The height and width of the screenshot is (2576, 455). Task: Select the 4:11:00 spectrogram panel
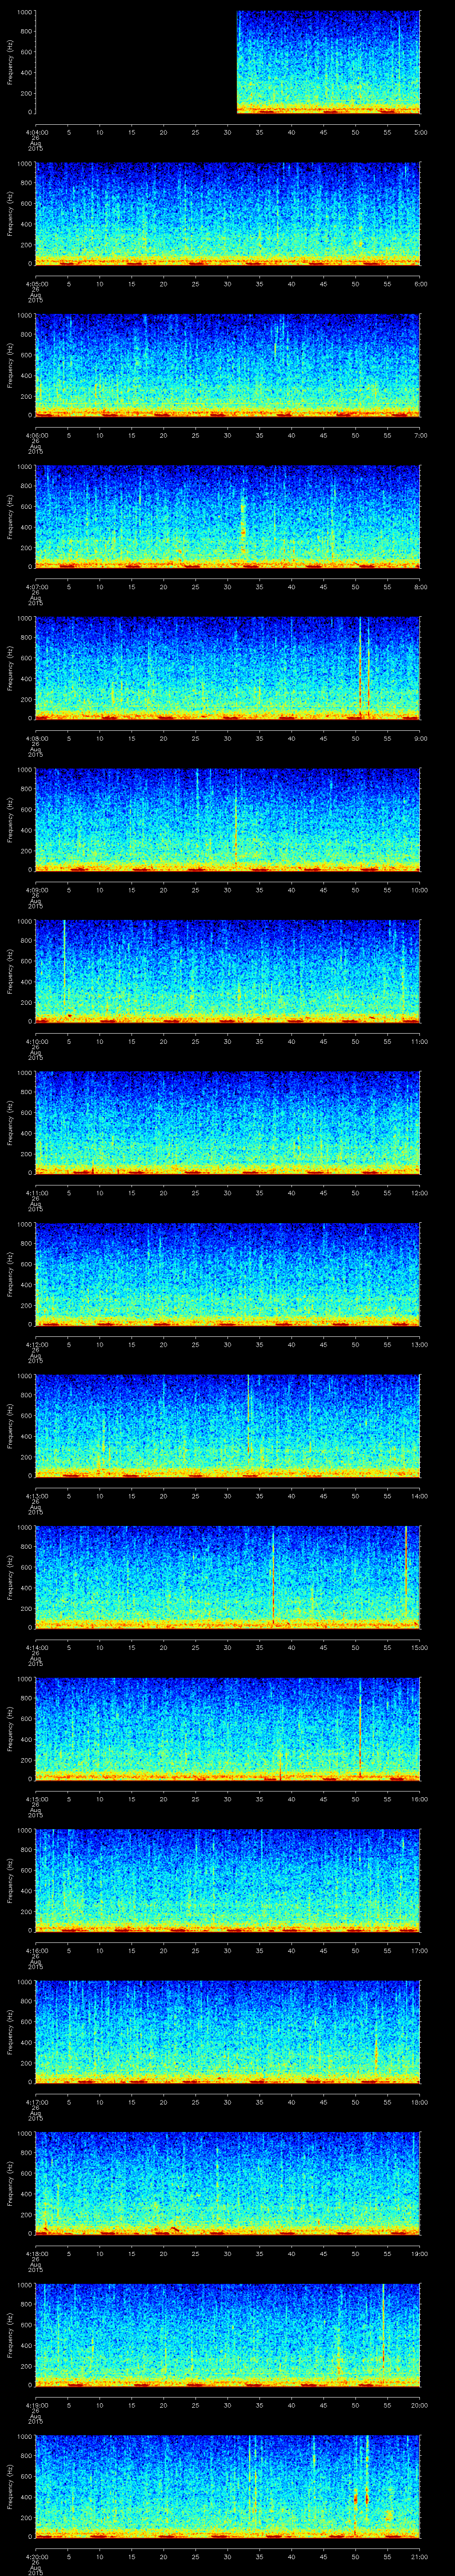(227, 1121)
